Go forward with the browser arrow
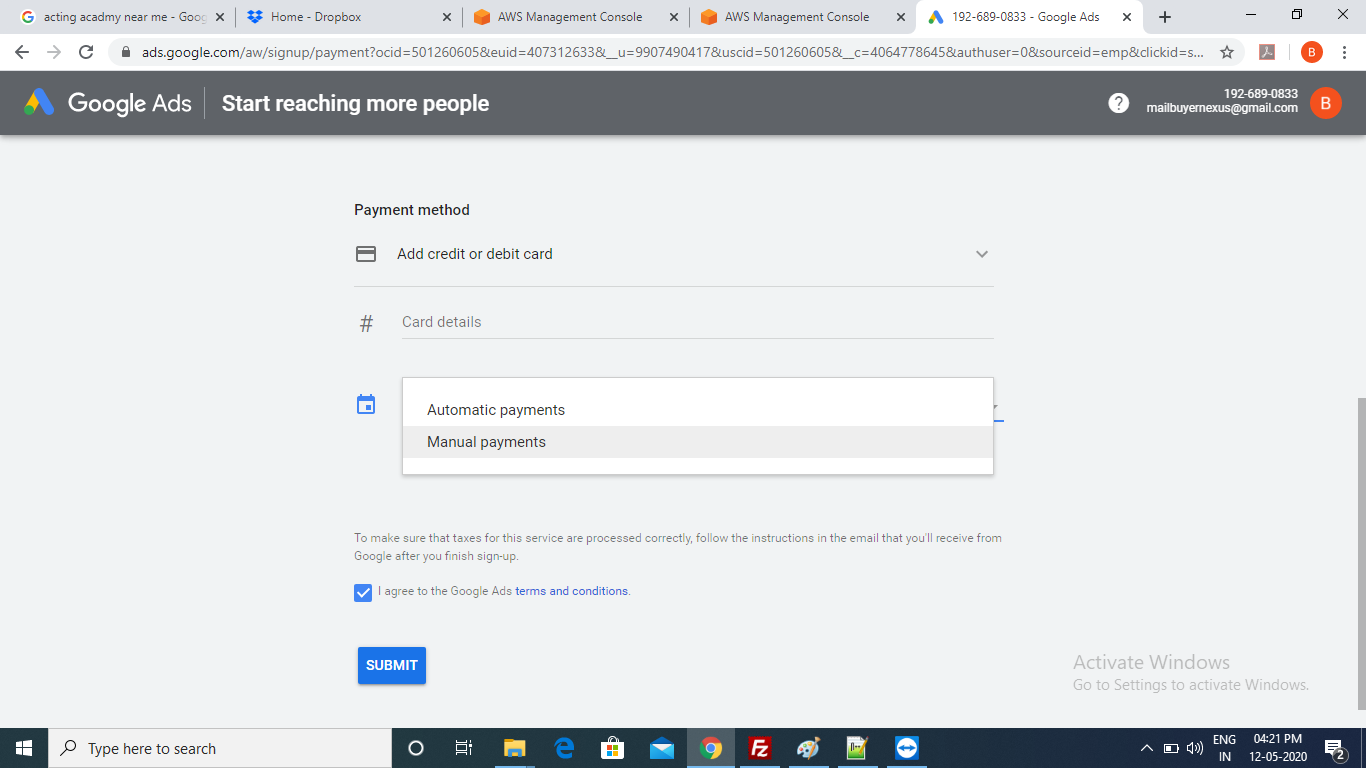 click(54, 53)
